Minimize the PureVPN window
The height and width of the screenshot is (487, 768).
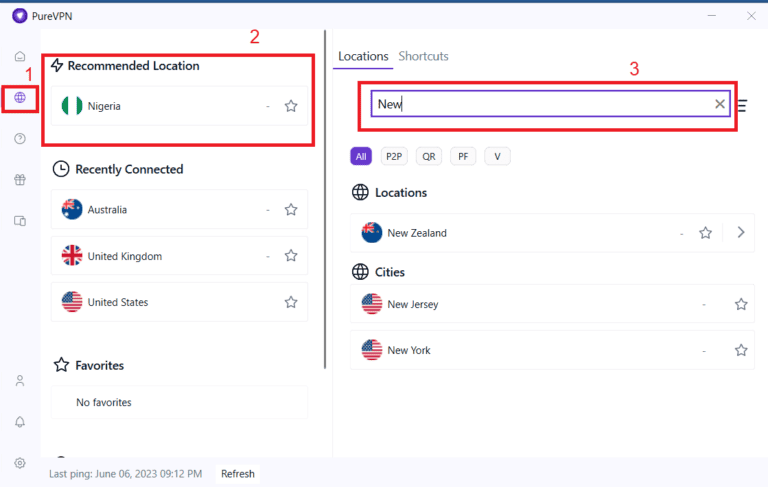pyautogui.click(x=712, y=16)
